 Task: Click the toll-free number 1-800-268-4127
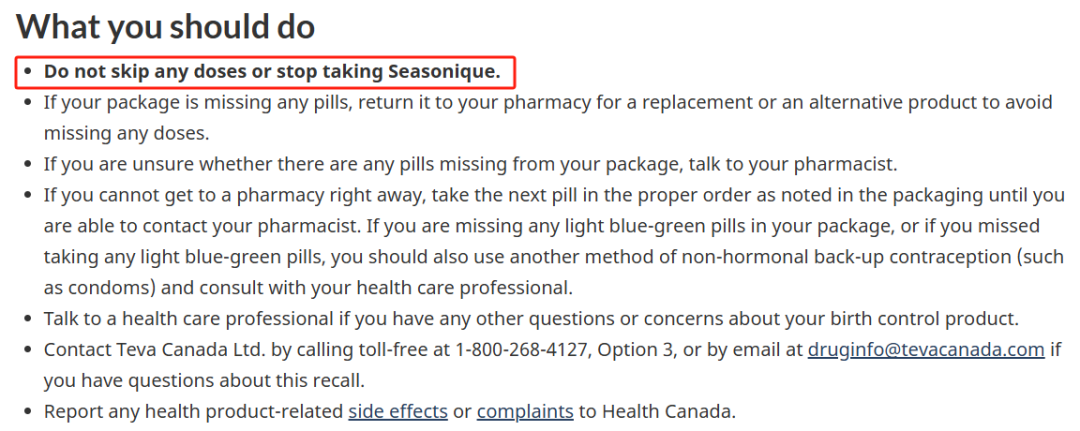[521, 350]
